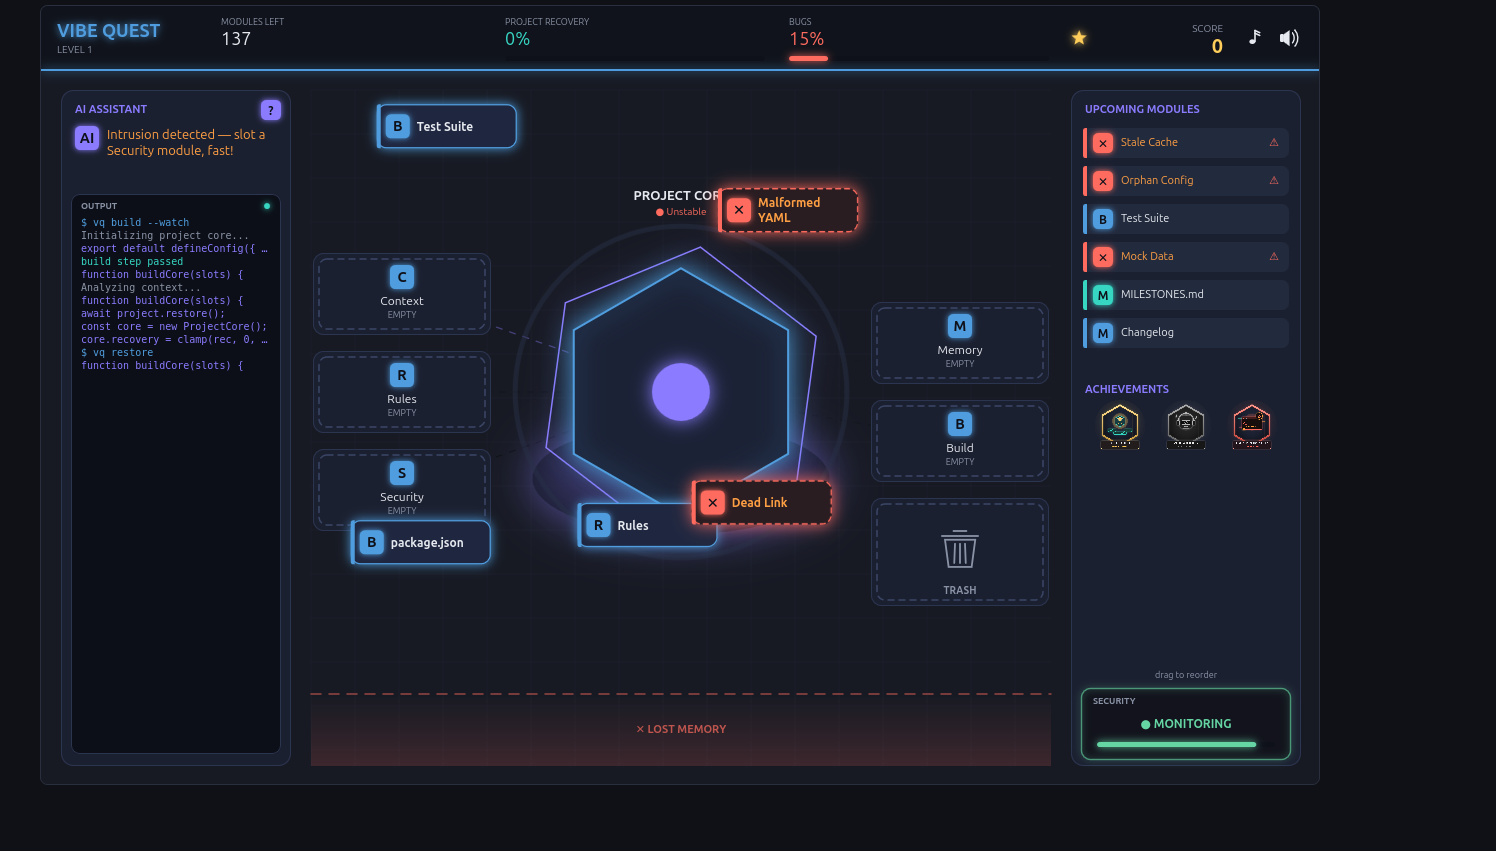The image size is (1496, 851).
Task: Click the Unstable core status label
Action: 681,212
